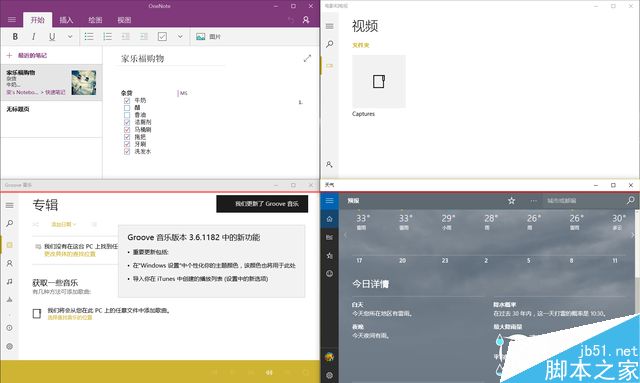
Task: Check the 香油 to-do item
Action: (x=127, y=115)
